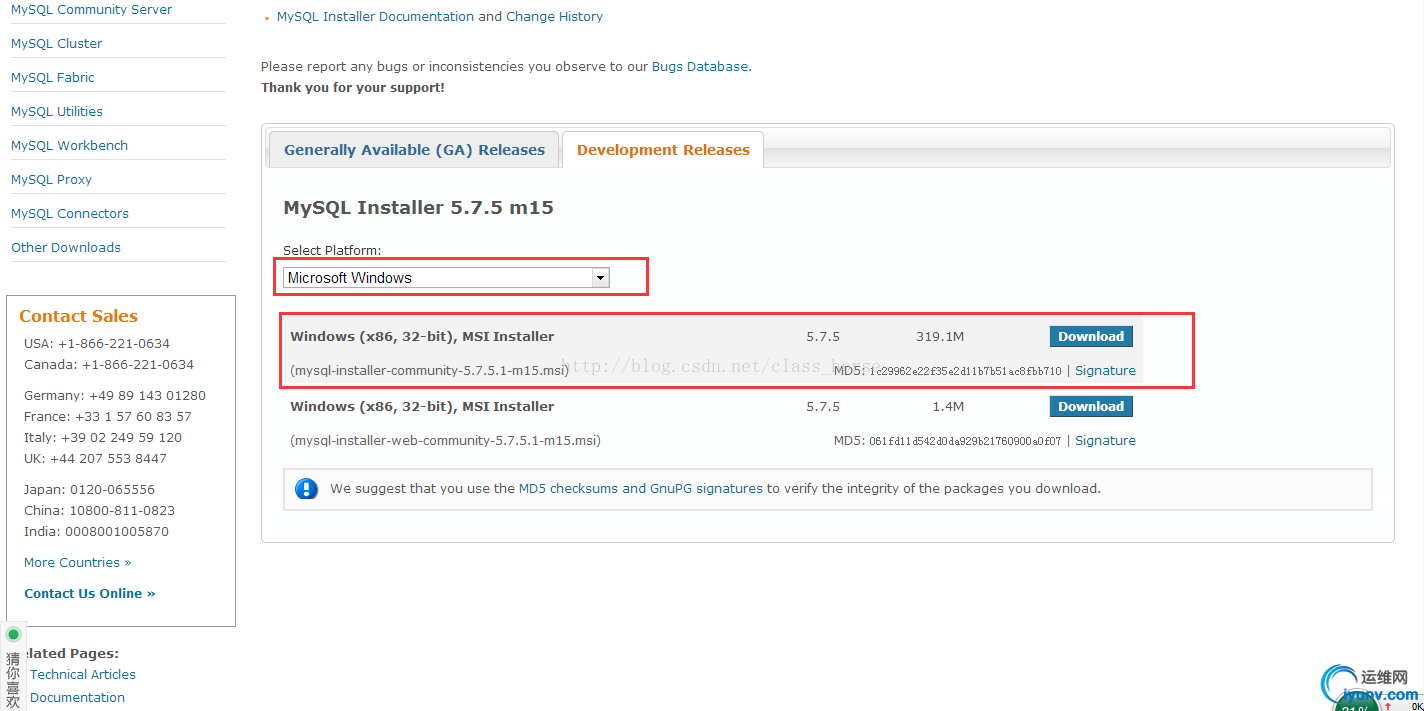Click Japan phone number 0120-065556
The image size is (1424, 711).
pyautogui.click(x=112, y=490)
